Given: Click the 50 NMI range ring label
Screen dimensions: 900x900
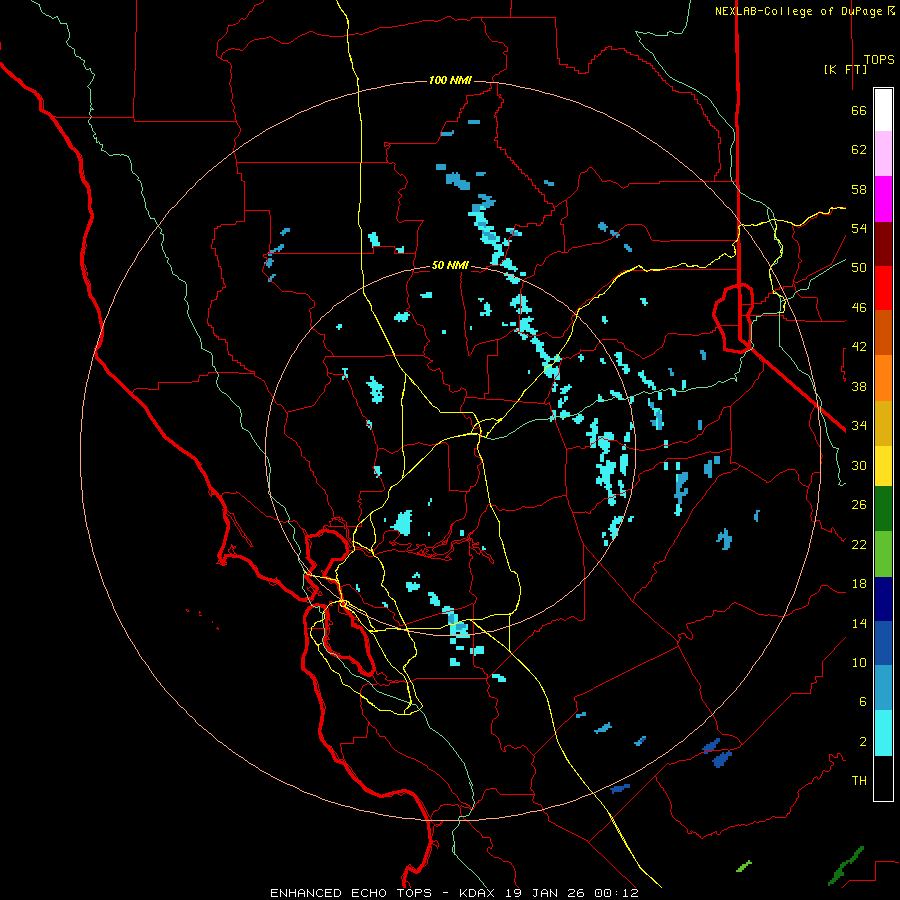Looking at the screenshot, I should tap(450, 265).
